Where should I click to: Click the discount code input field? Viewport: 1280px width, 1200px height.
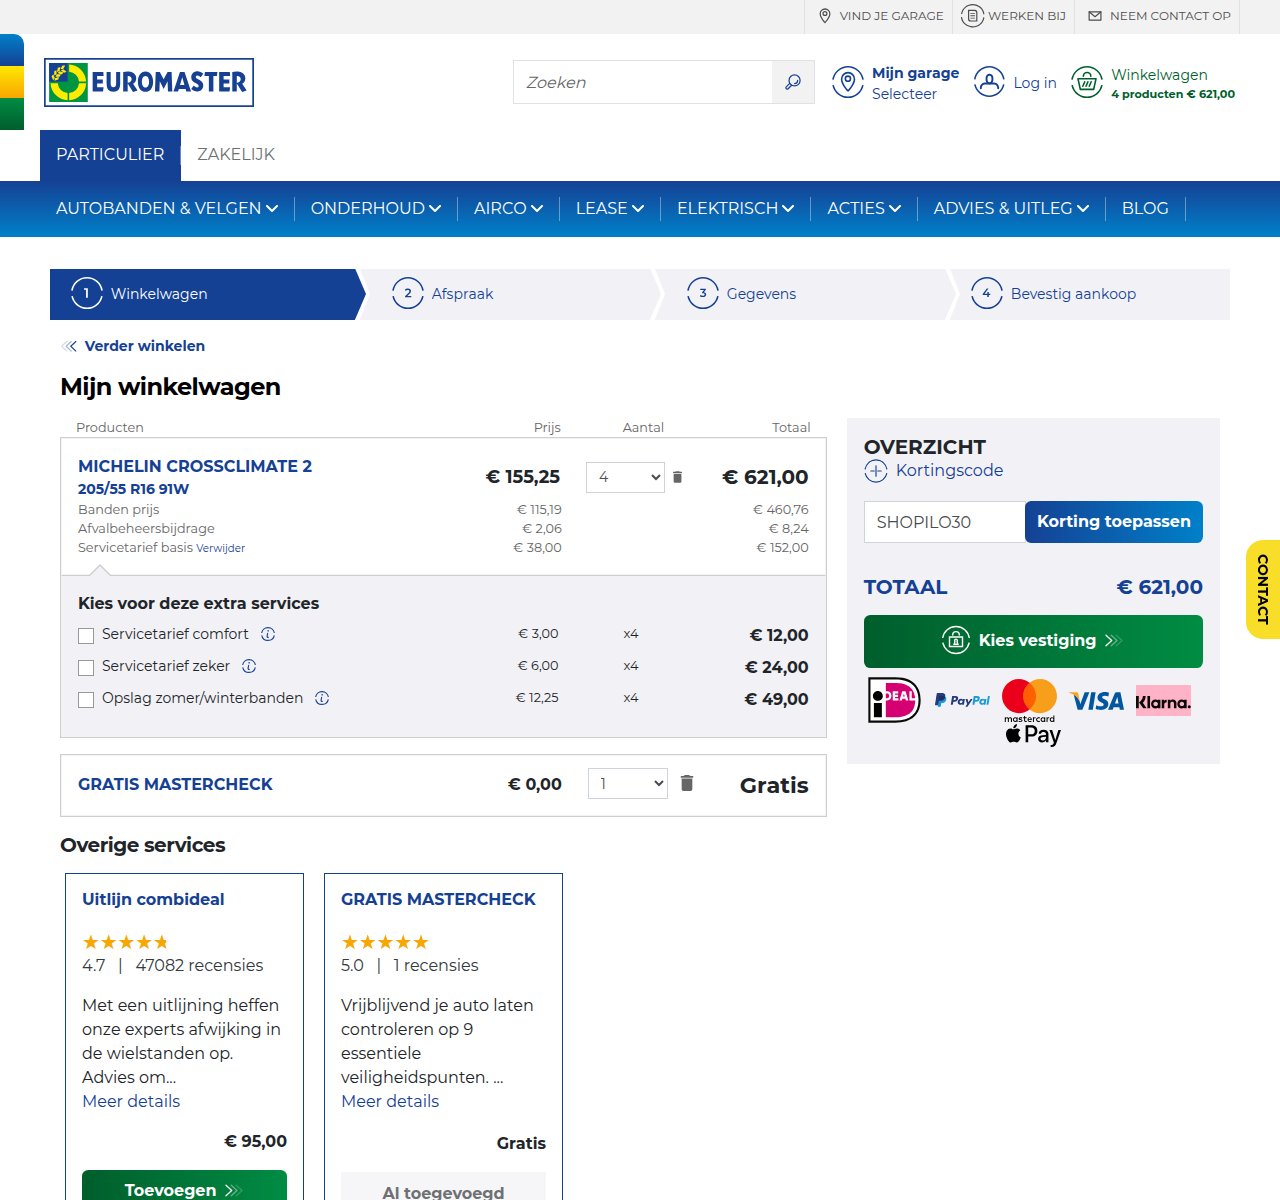(x=945, y=522)
